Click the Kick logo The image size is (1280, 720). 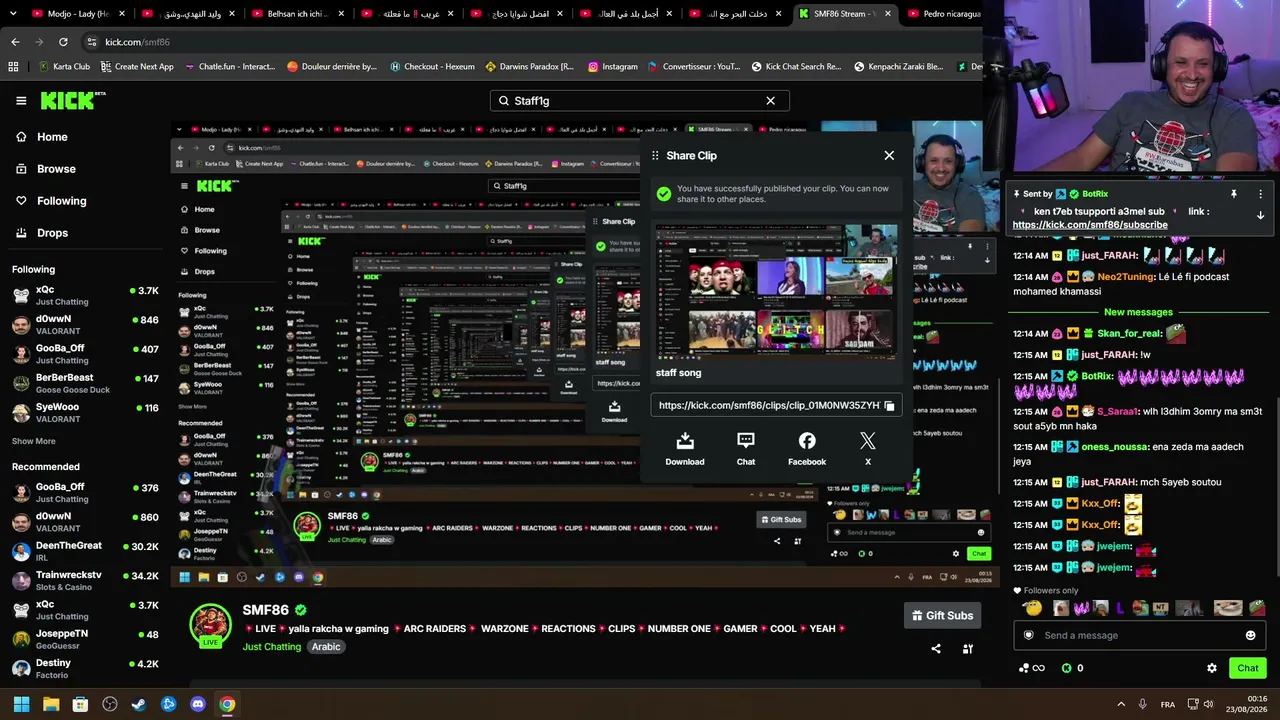coord(72,100)
